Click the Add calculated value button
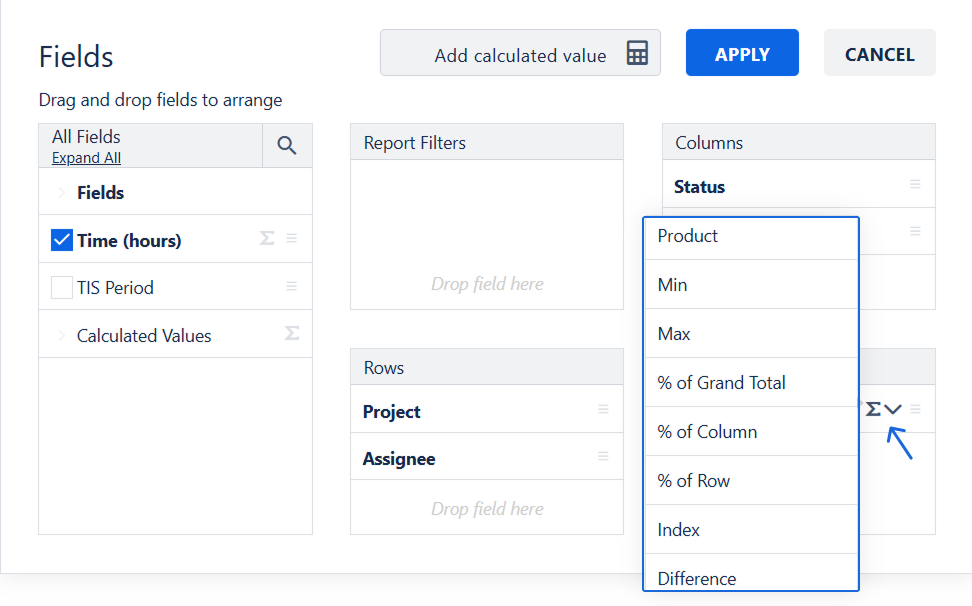 [x=520, y=54]
